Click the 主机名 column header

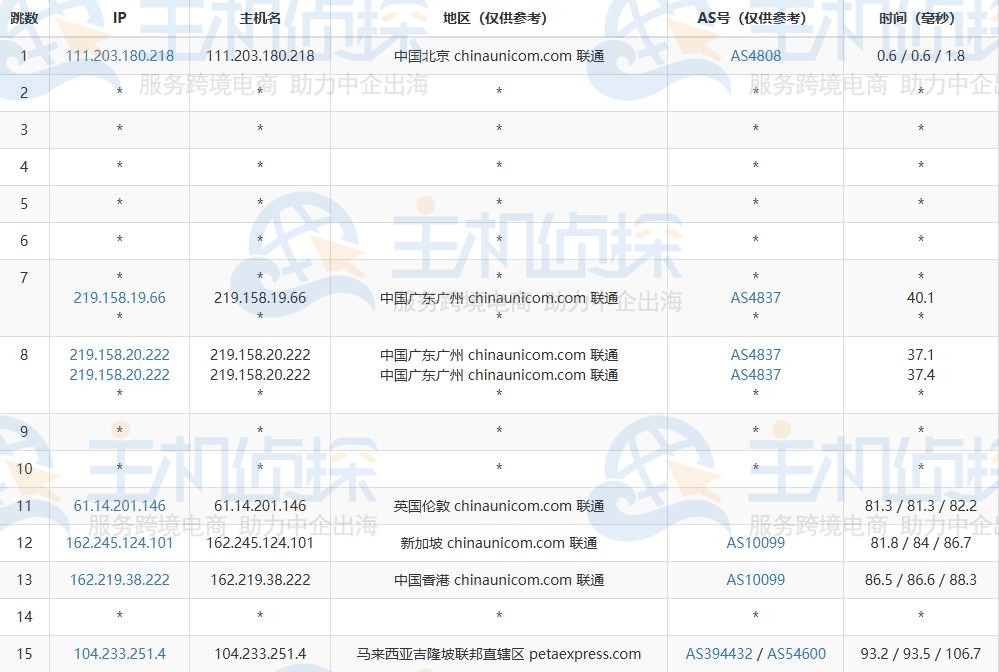coord(258,18)
